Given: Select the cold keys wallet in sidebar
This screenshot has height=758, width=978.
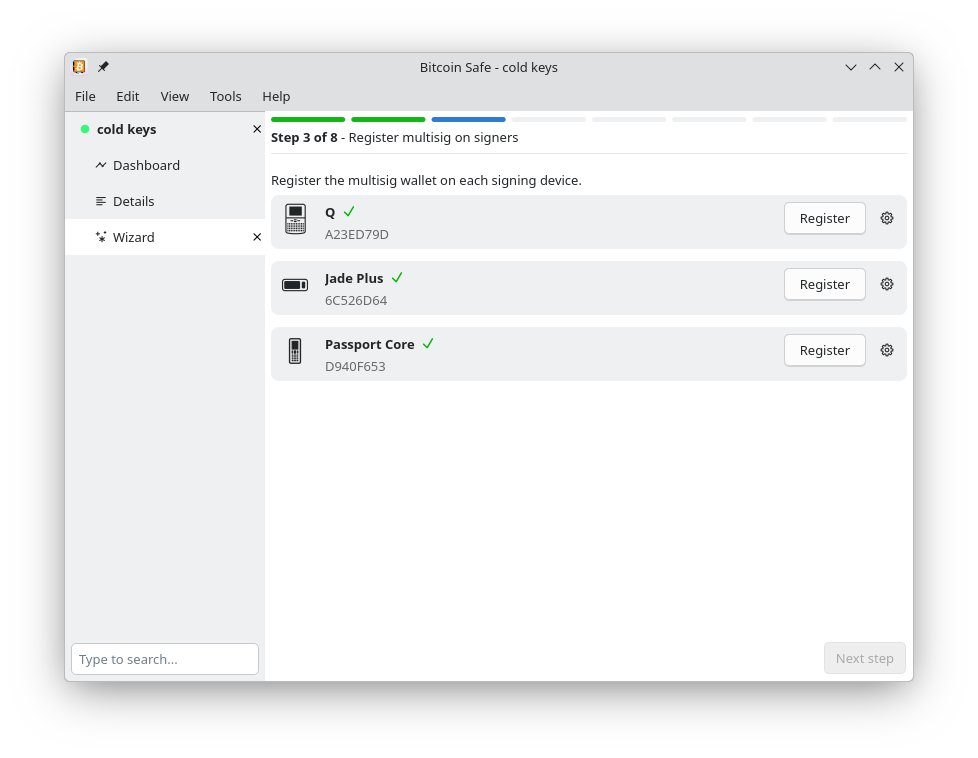Looking at the screenshot, I should tap(165, 129).
